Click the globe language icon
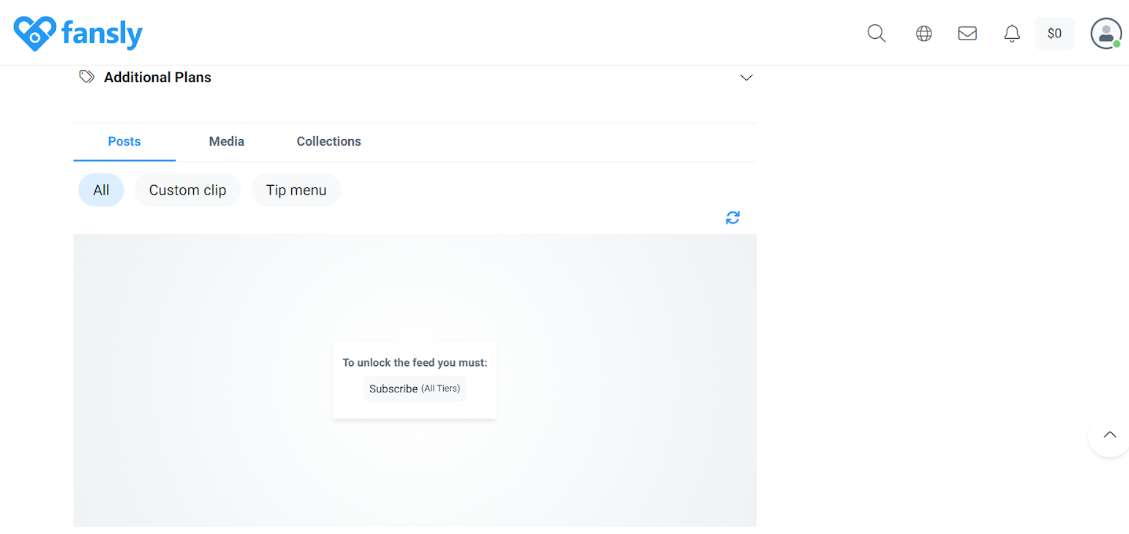 [924, 33]
